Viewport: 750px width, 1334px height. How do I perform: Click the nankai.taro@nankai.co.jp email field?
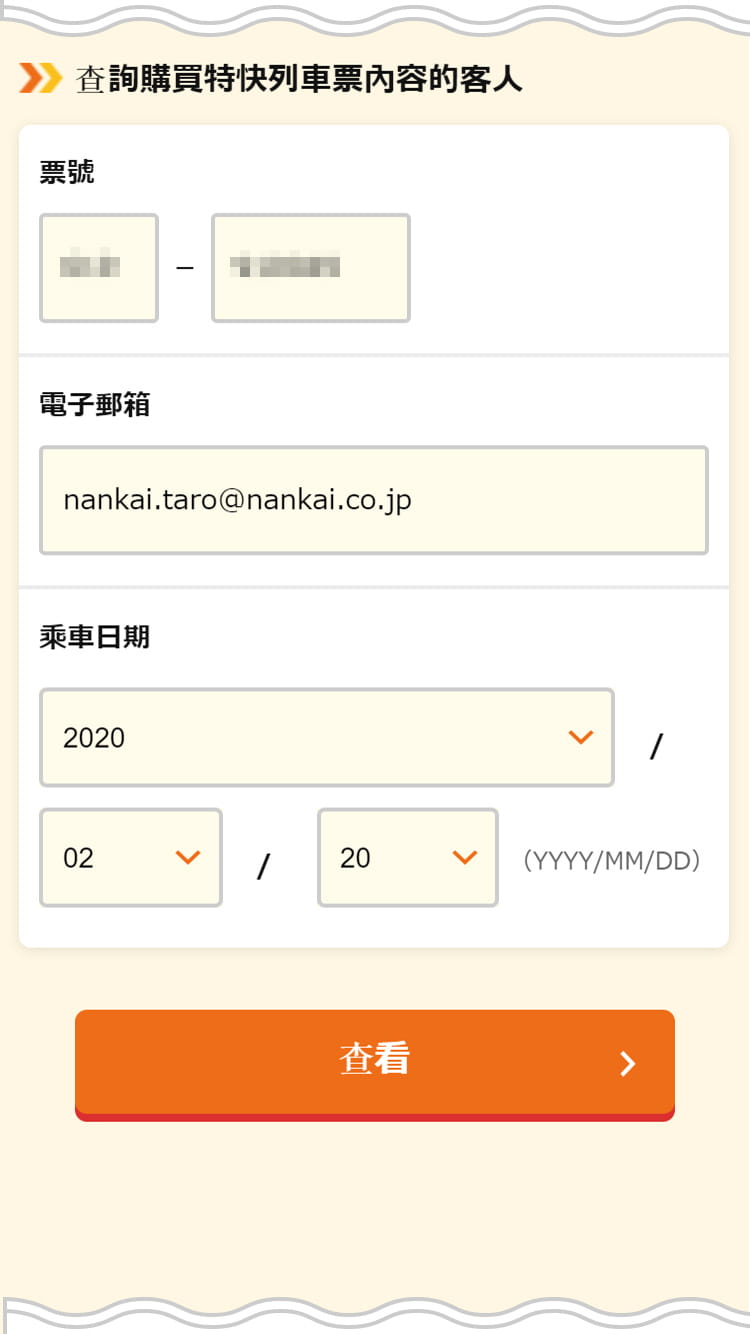[x=374, y=500]
